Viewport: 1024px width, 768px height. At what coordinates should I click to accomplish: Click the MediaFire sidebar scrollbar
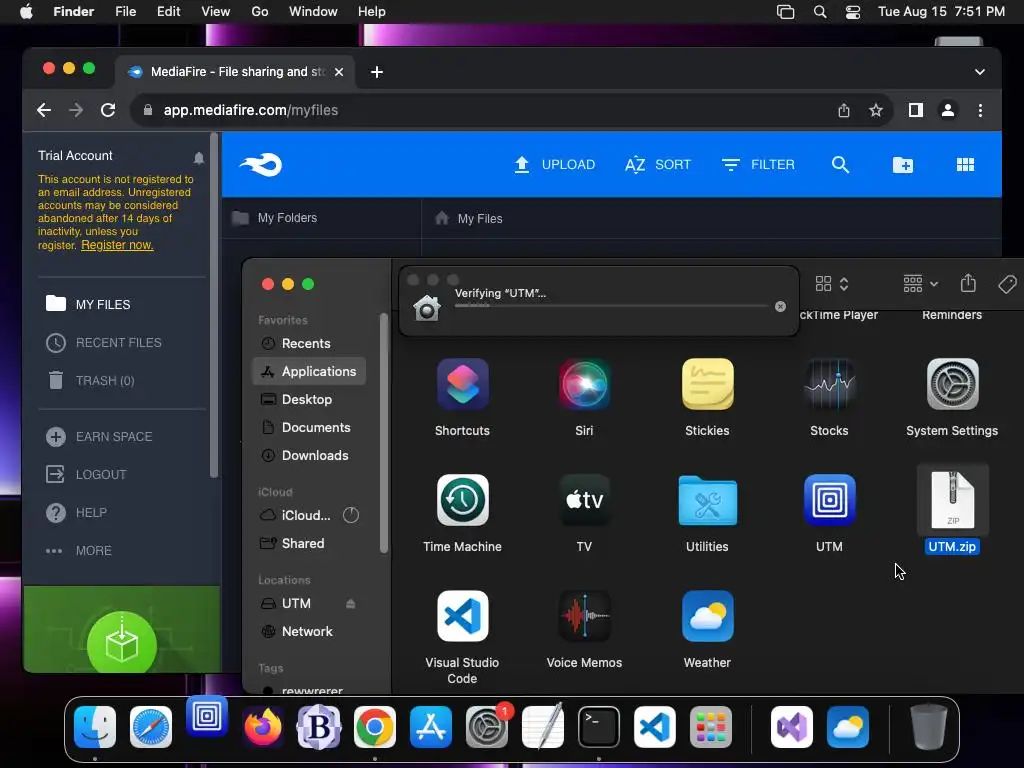tap(214, 304)
